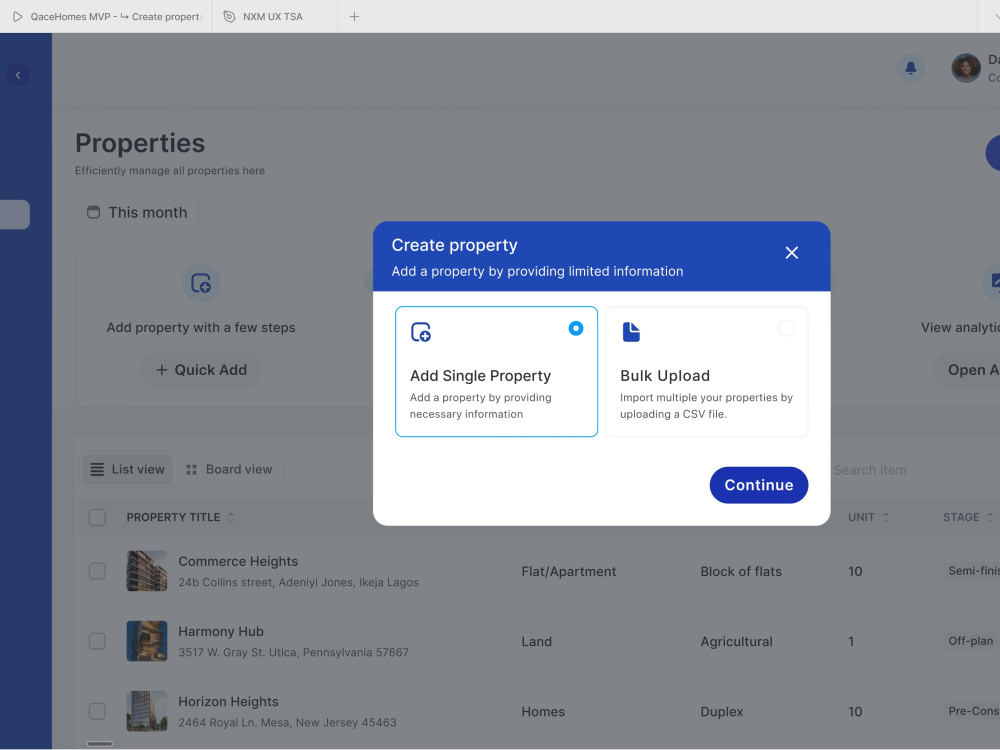Click the Search item field
1000x750 pixels.
914,470
